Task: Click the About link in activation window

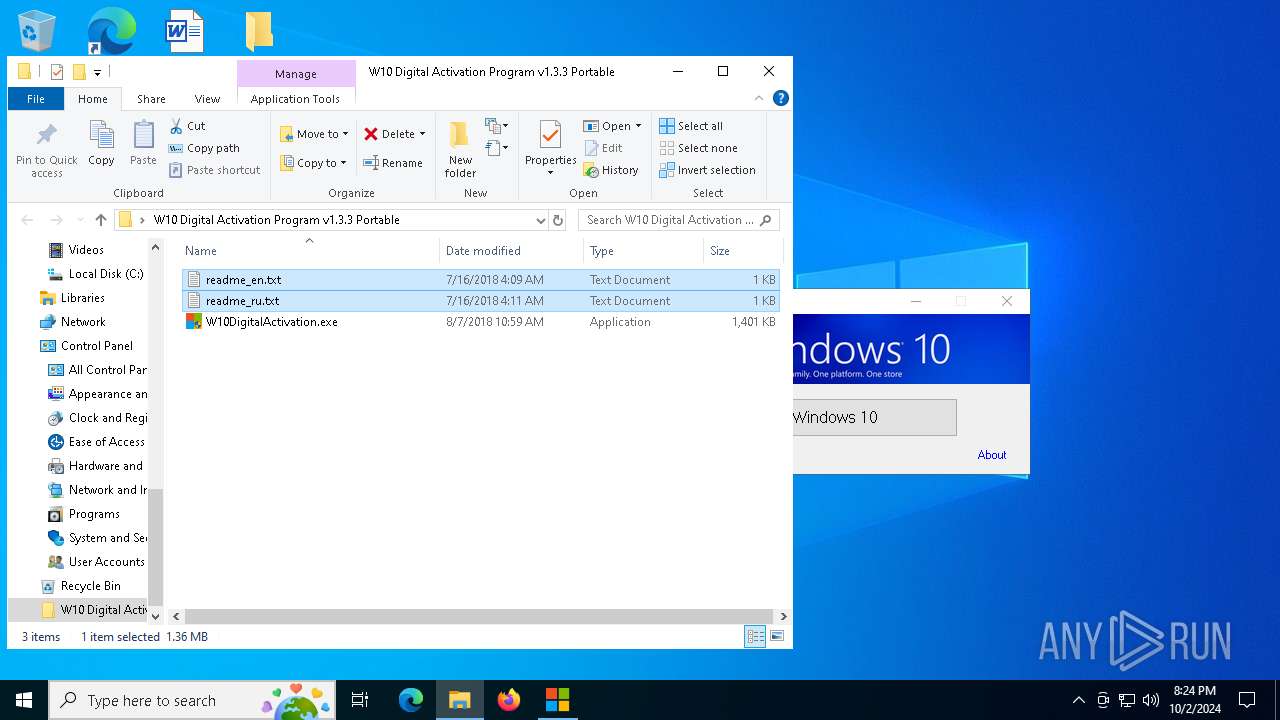Action: coord(992,455)
